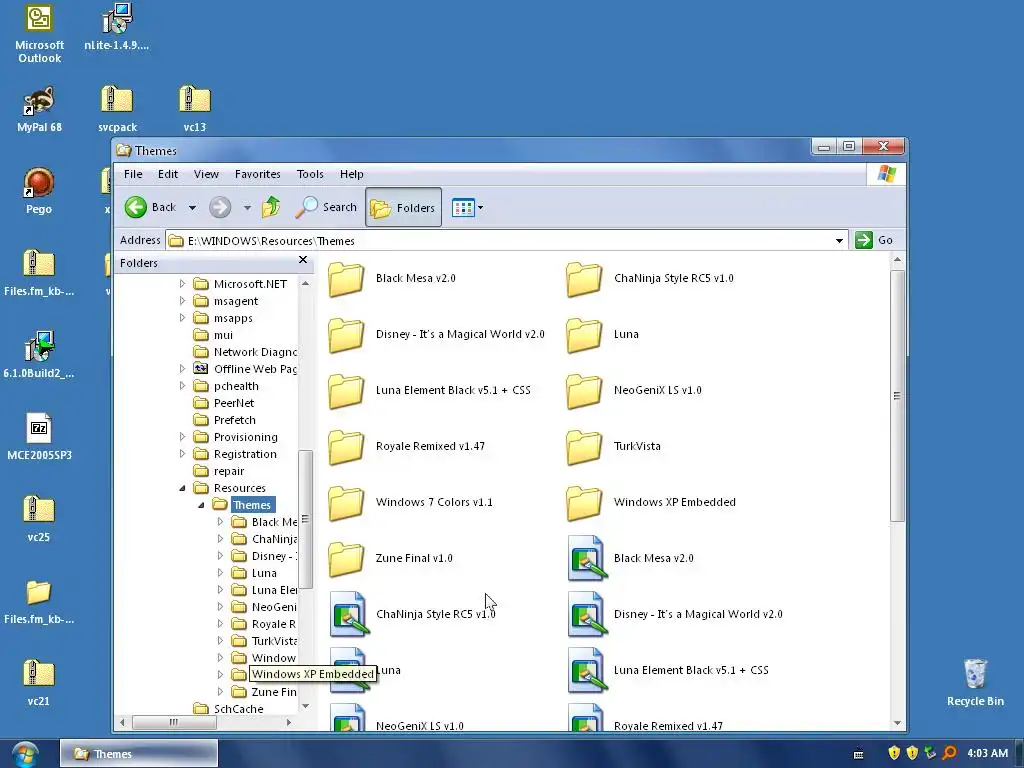
Task: Select the vc25 zip icon on desktop
Action: 39,519
